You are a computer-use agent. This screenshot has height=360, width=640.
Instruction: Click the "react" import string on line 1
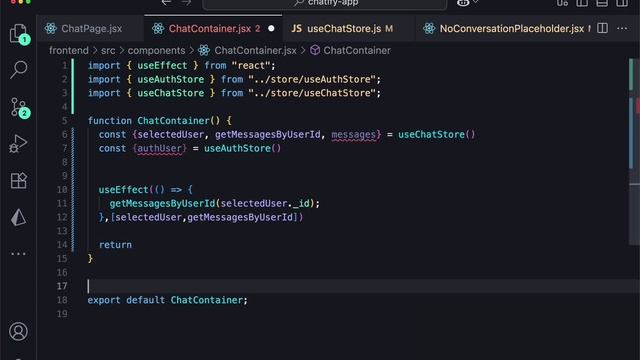(x=251, y=65)
